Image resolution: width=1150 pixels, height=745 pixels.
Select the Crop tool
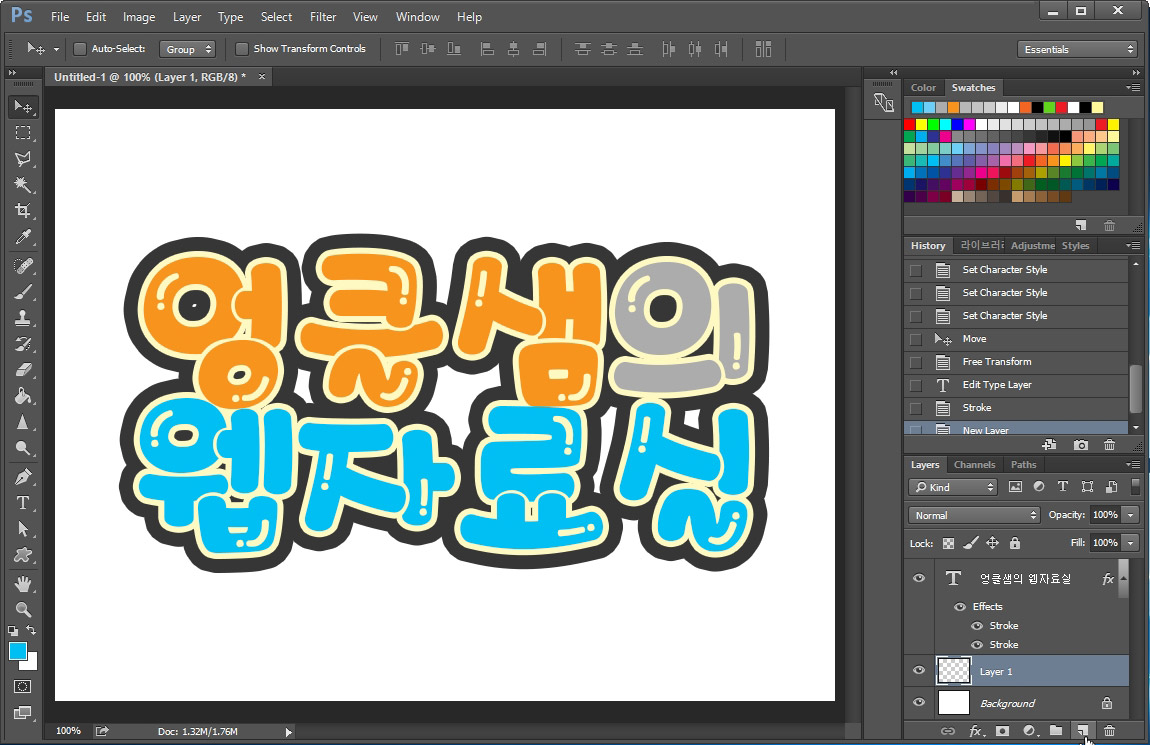point(23,211)
